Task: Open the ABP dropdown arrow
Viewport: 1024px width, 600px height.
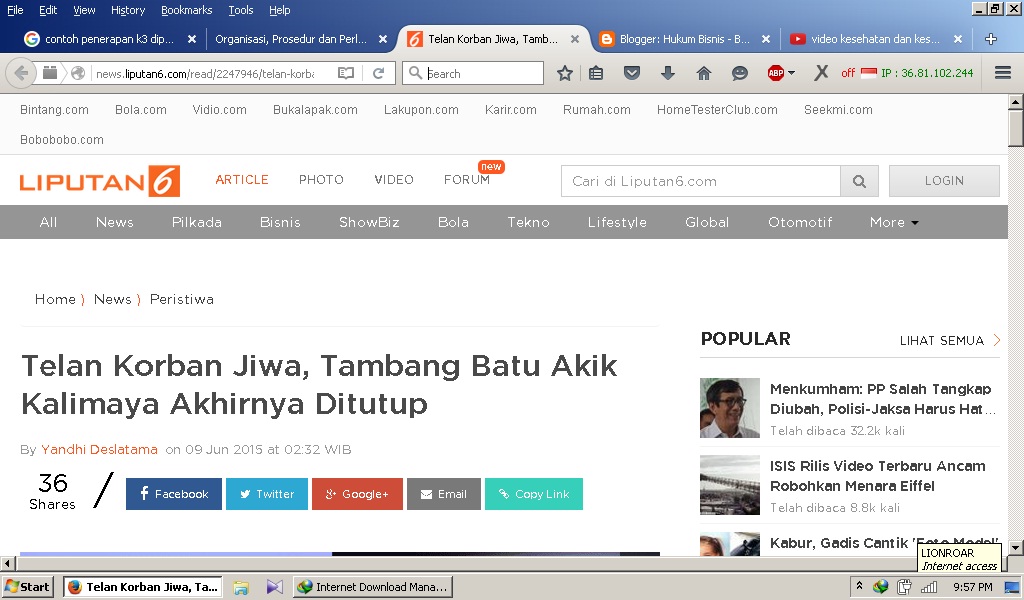Action: (793, 73)
